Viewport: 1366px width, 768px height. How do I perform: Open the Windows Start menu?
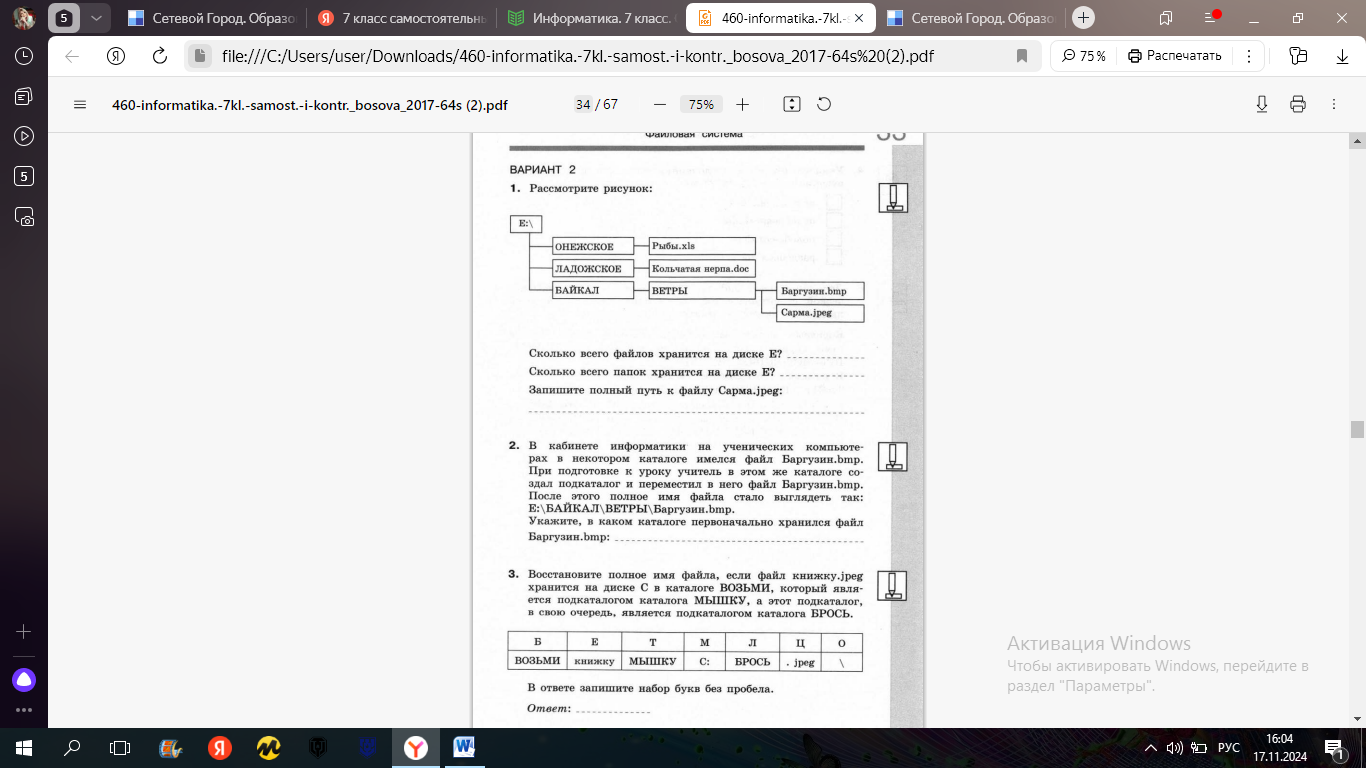pos(24,747)
